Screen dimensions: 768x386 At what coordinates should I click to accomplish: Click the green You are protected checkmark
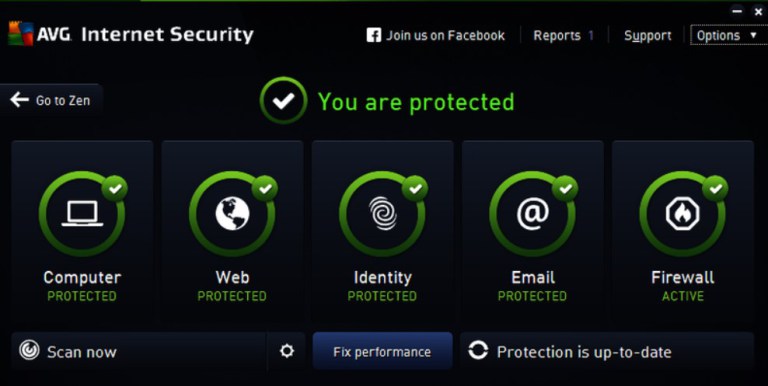pos(284,100)
